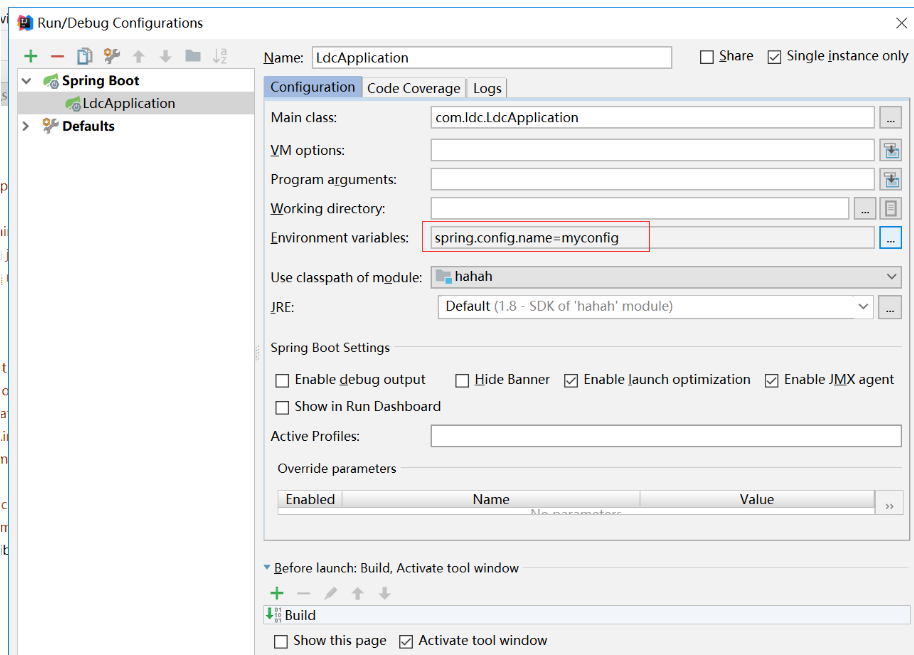The width and height of the screenshot is (914, 655).
Task: Click the Name column header in override parameters
Action: pyautogui.click(x=491, y=499)
